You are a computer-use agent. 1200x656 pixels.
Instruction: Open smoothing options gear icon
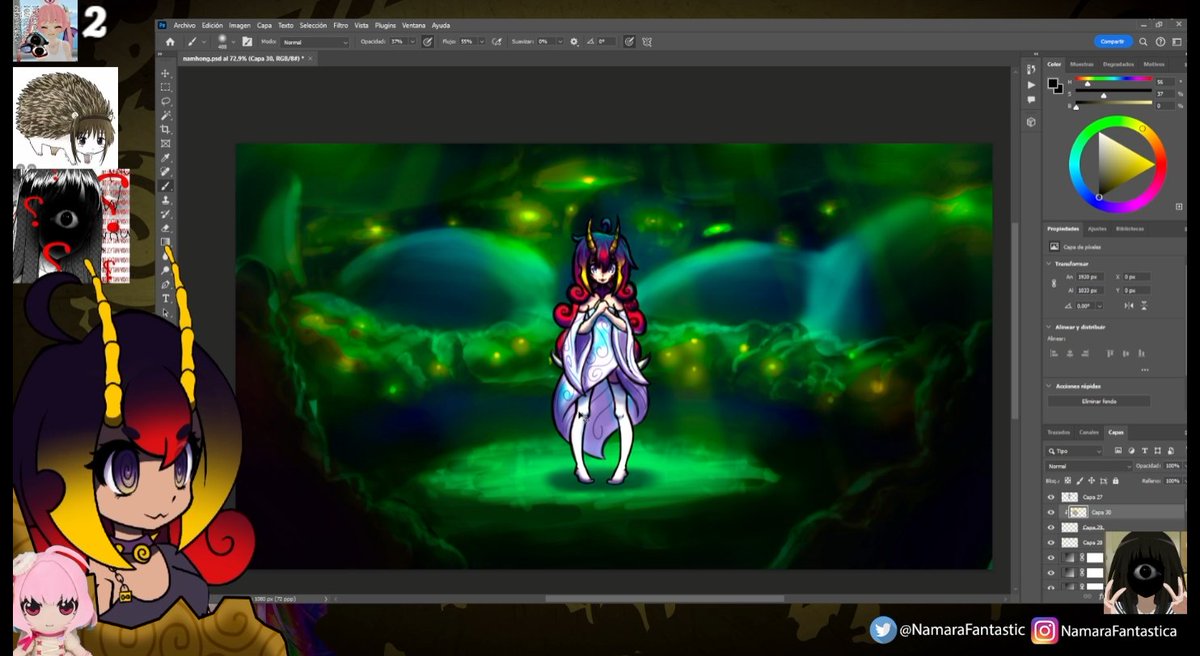(x=574, y=42)
